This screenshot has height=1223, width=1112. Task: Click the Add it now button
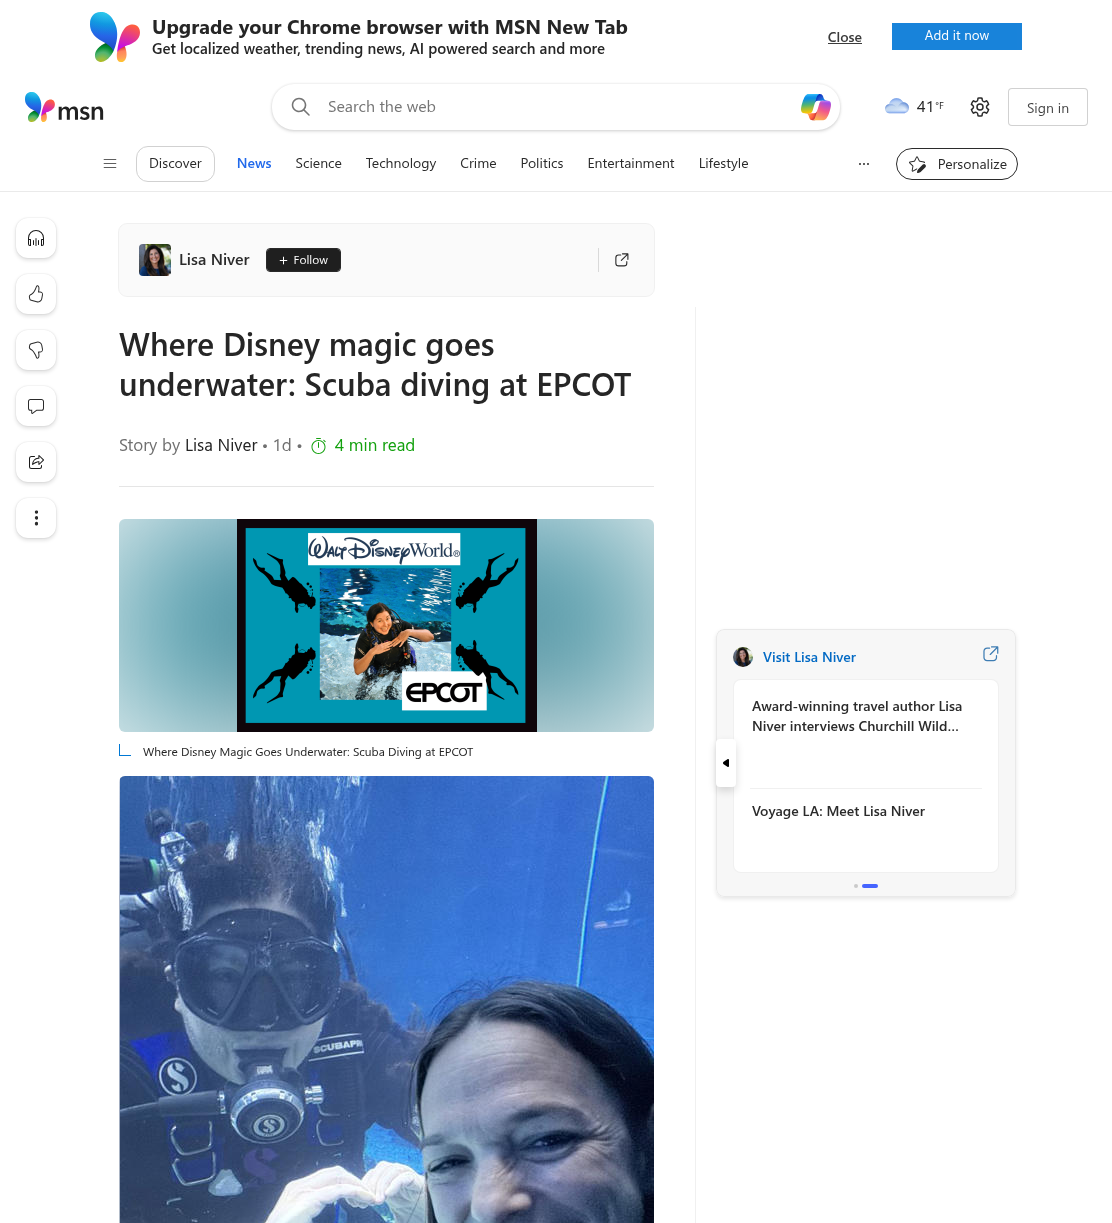pyautogui.click(x=957, y=36)
